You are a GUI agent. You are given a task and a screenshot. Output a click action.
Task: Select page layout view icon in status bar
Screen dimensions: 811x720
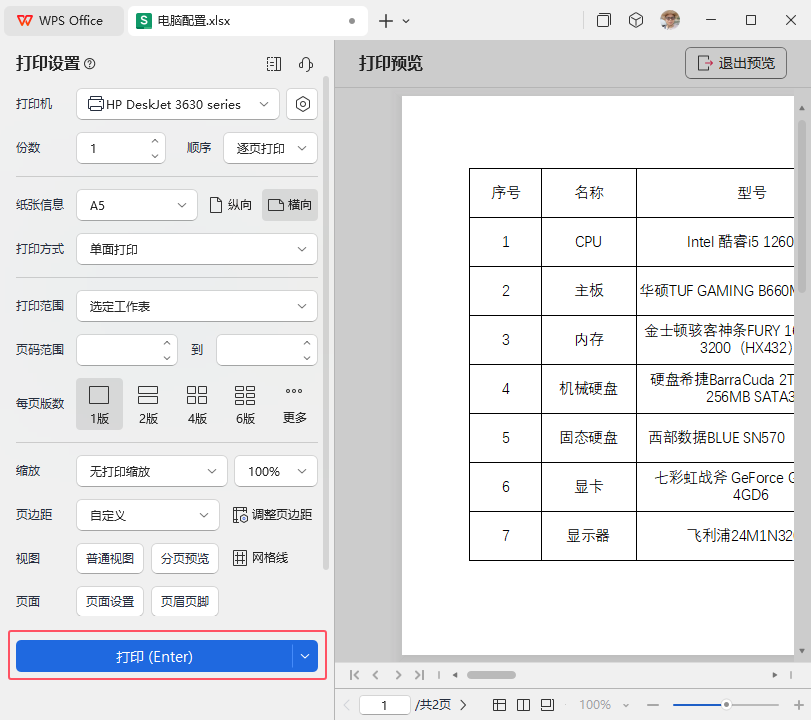(547, 704)
